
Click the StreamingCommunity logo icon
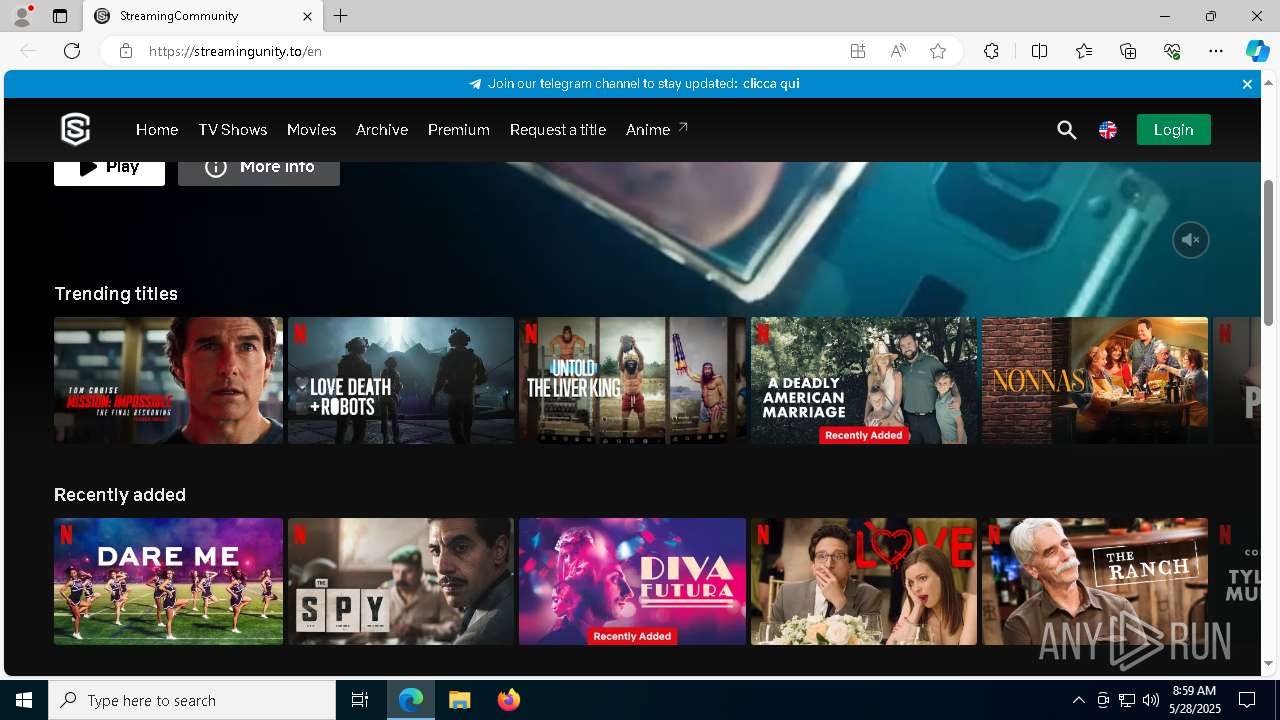point(76,130)
